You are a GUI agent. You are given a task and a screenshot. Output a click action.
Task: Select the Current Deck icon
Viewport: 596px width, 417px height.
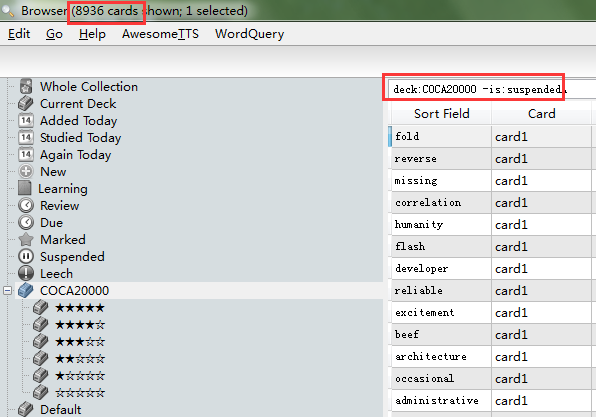pyautogui.click(x=26, y=103)
